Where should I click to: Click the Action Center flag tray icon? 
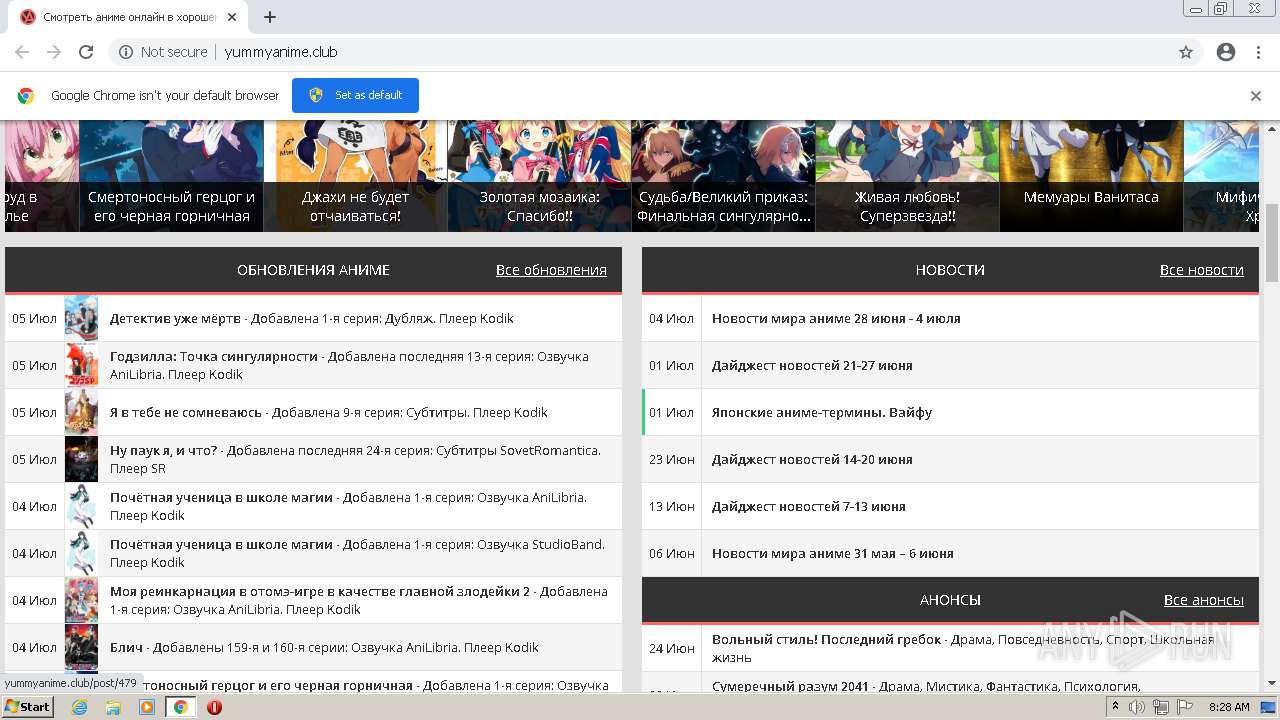click(x=1184, y=707)
